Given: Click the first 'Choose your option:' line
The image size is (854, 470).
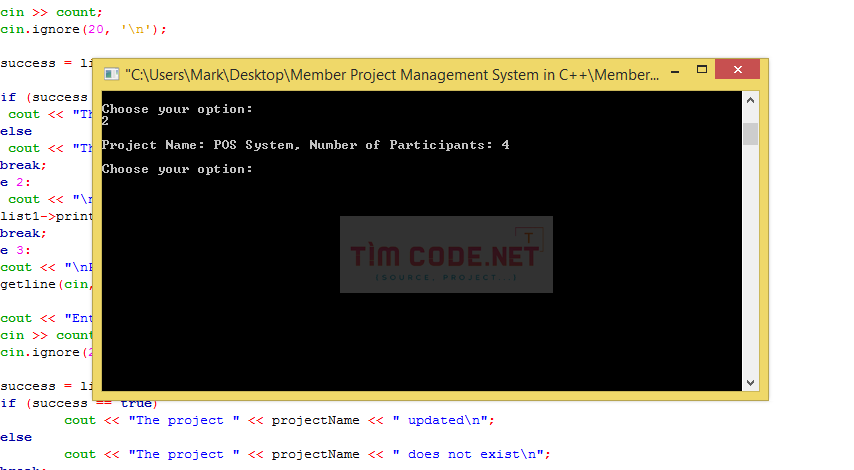Looking at the screenshot, I should pos(177,109).
